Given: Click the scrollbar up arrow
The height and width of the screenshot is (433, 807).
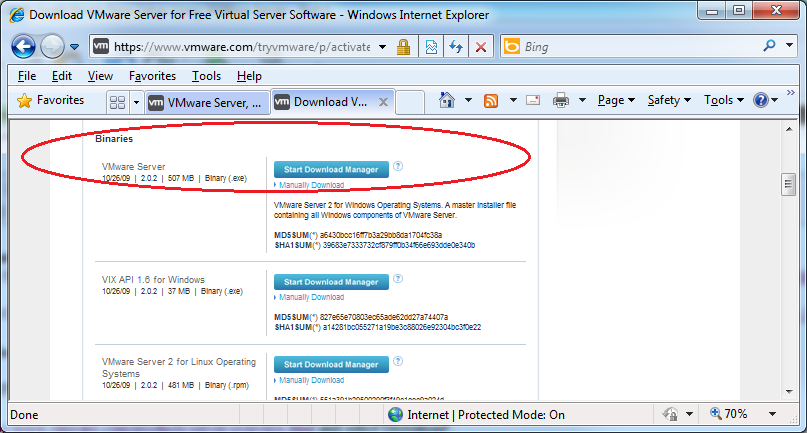Looking at the screenshot, I should pos(789,129).
